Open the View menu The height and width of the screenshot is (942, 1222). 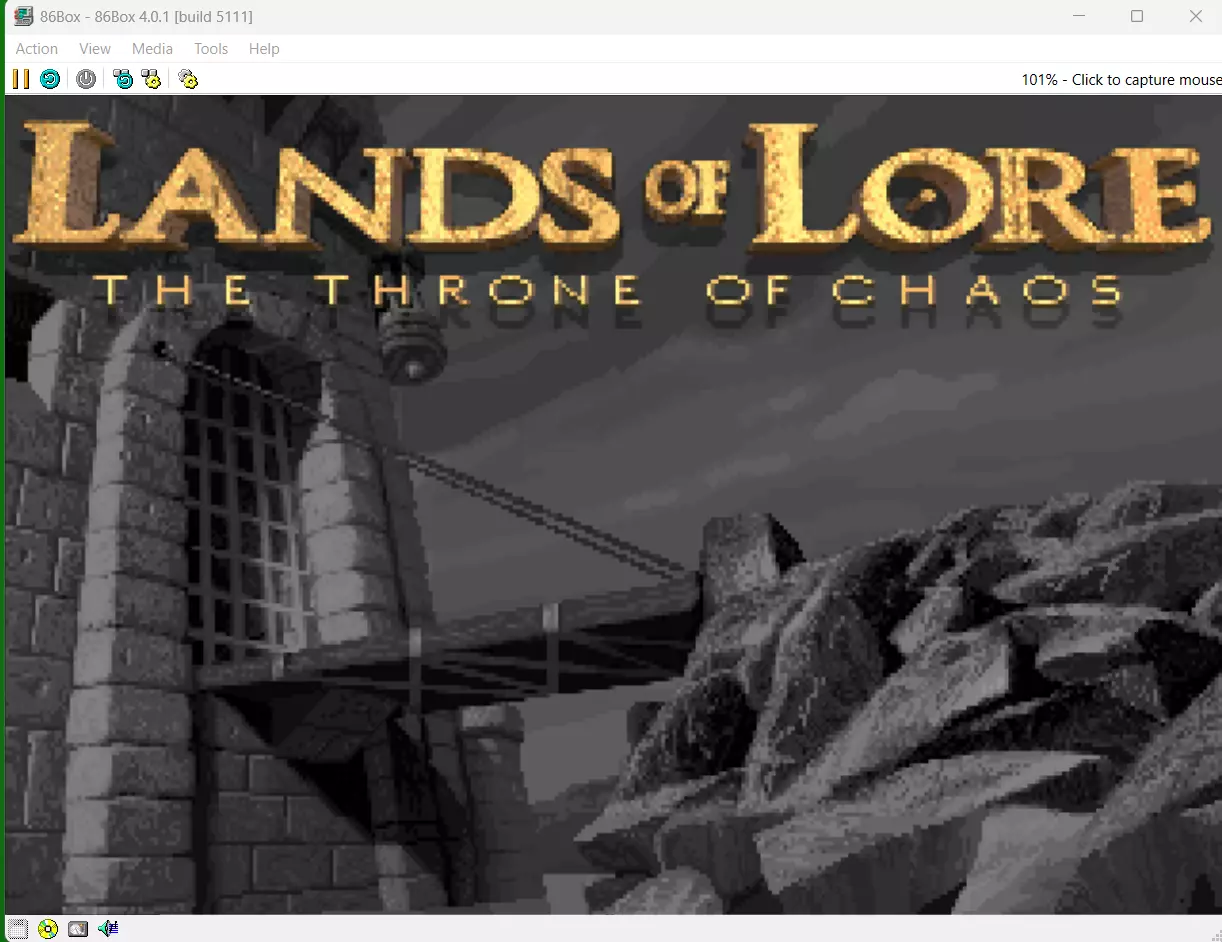pos(95,48)
